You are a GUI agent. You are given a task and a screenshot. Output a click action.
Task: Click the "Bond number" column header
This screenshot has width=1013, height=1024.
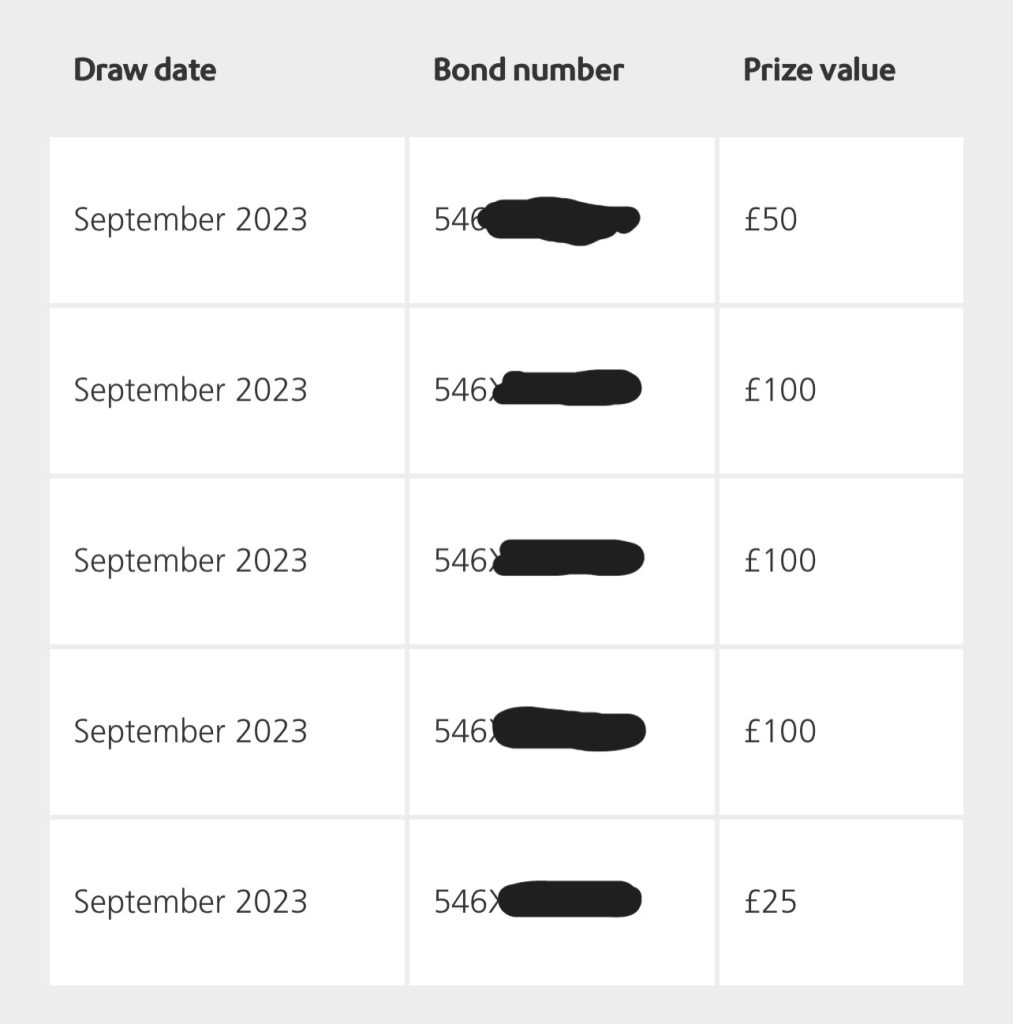(x=528, y=70)
